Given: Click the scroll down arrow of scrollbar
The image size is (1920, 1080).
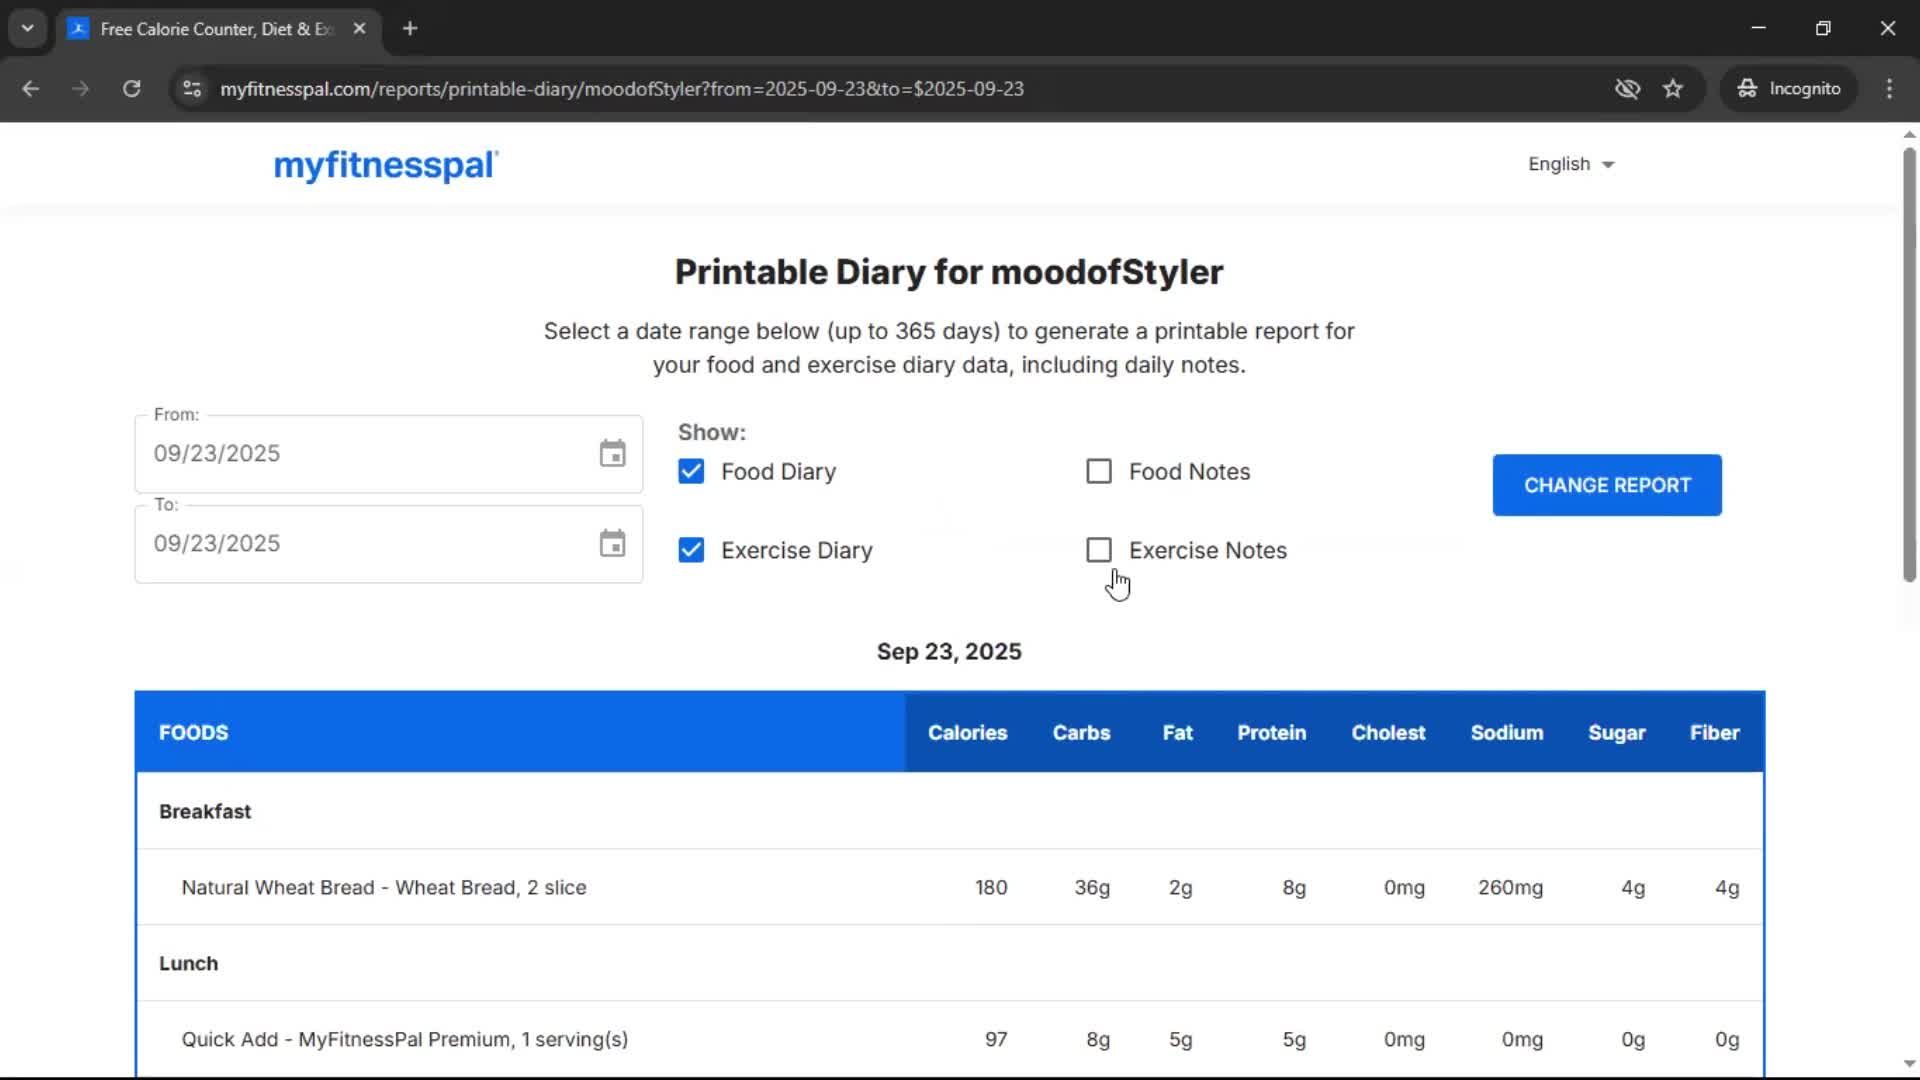Looking at the screenshot, I should [1909, 1064].
